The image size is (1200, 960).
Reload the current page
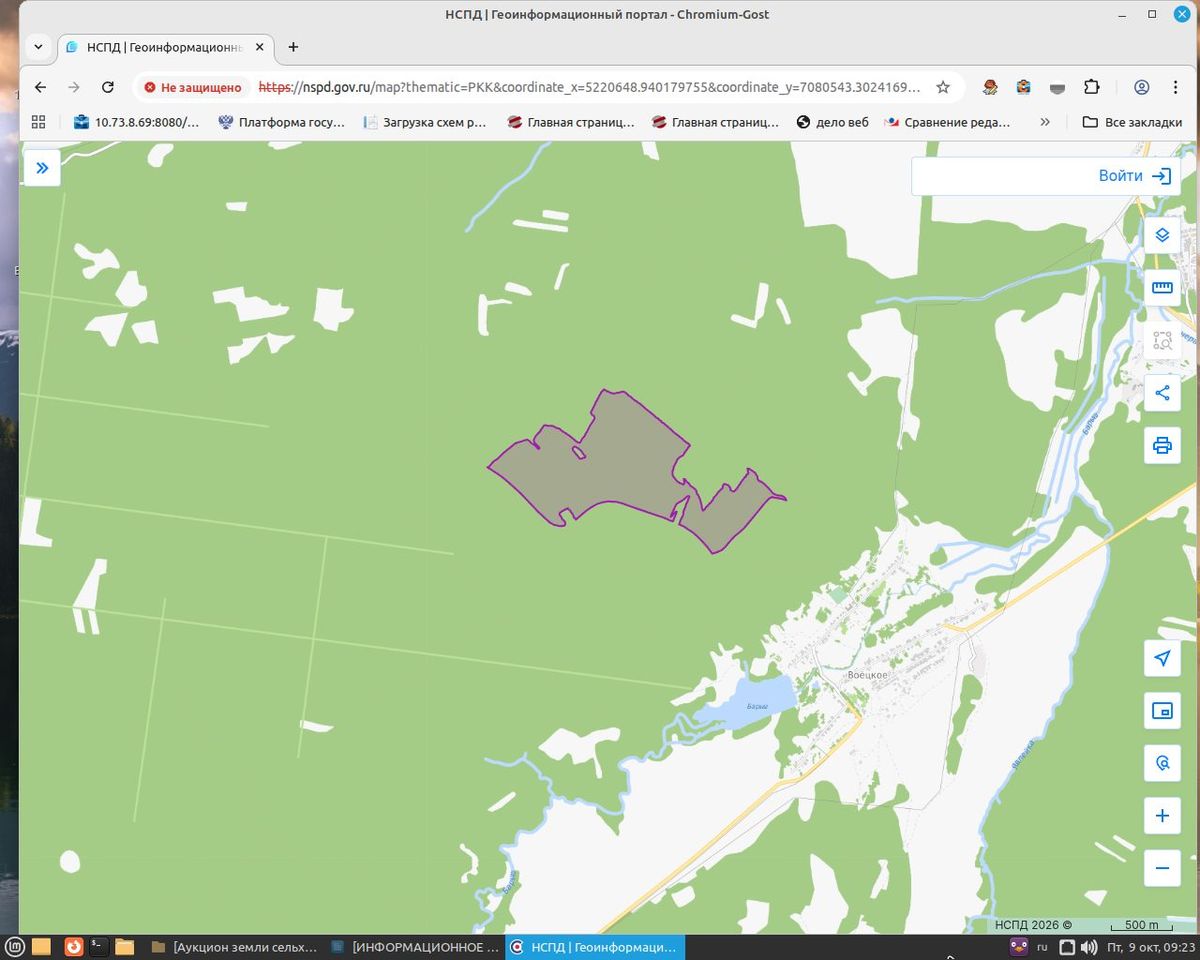tap(108, 87)
